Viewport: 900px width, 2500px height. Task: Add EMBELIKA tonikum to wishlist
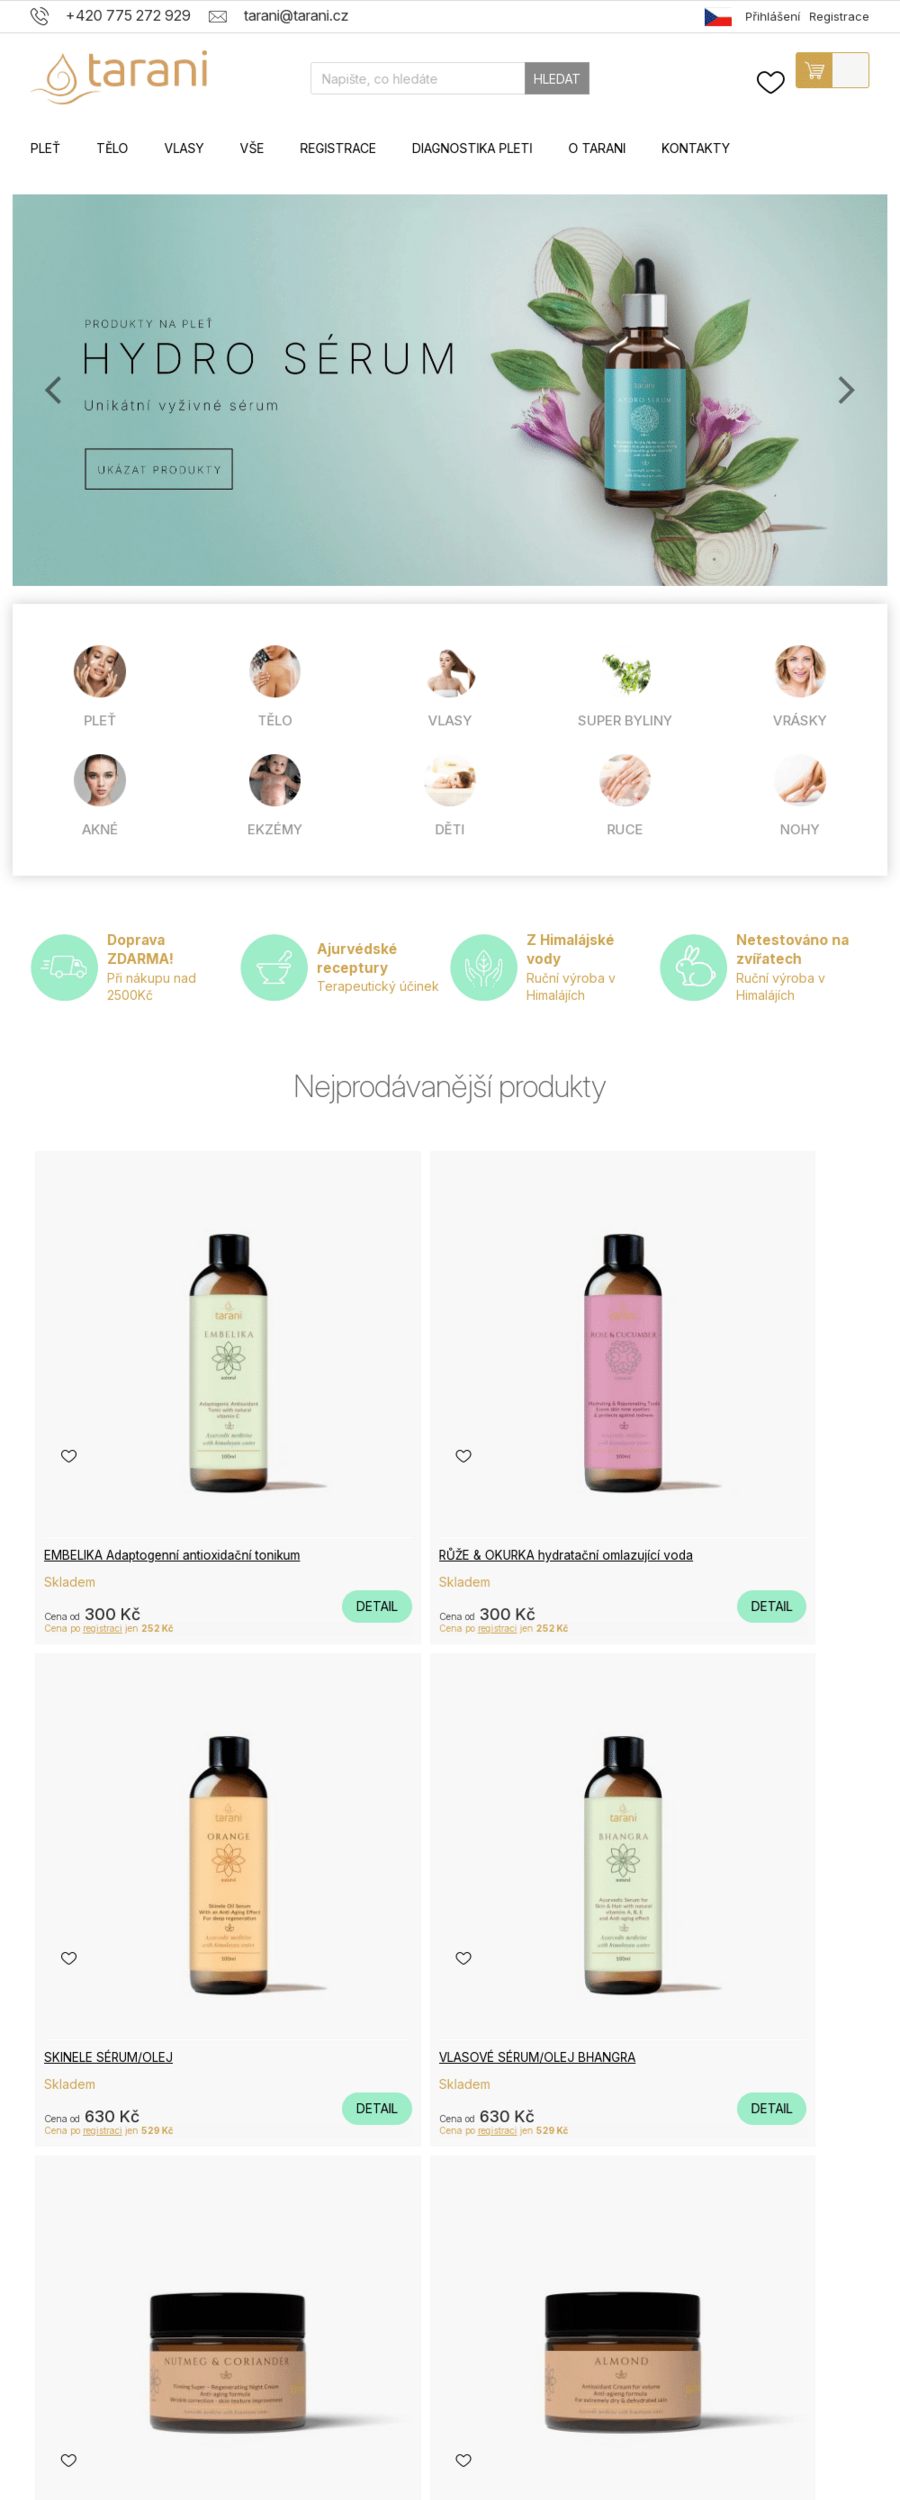69,1456
